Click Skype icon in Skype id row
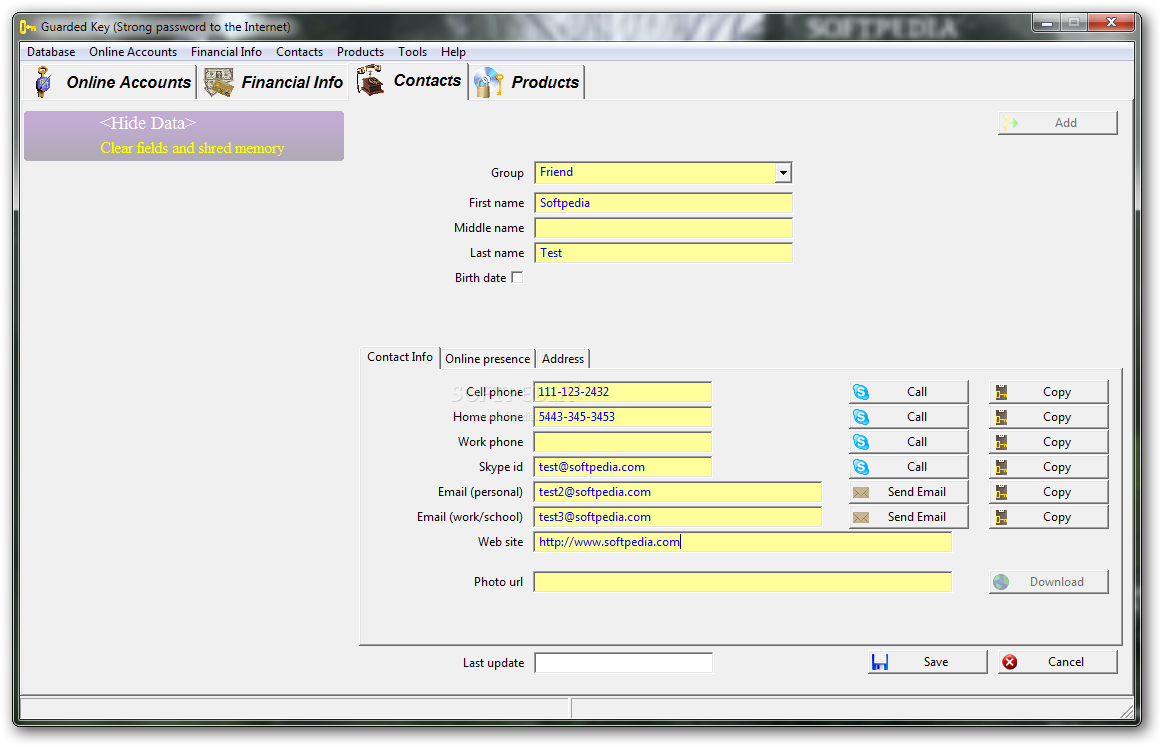The image size is (1162, 747). (860, 468)
